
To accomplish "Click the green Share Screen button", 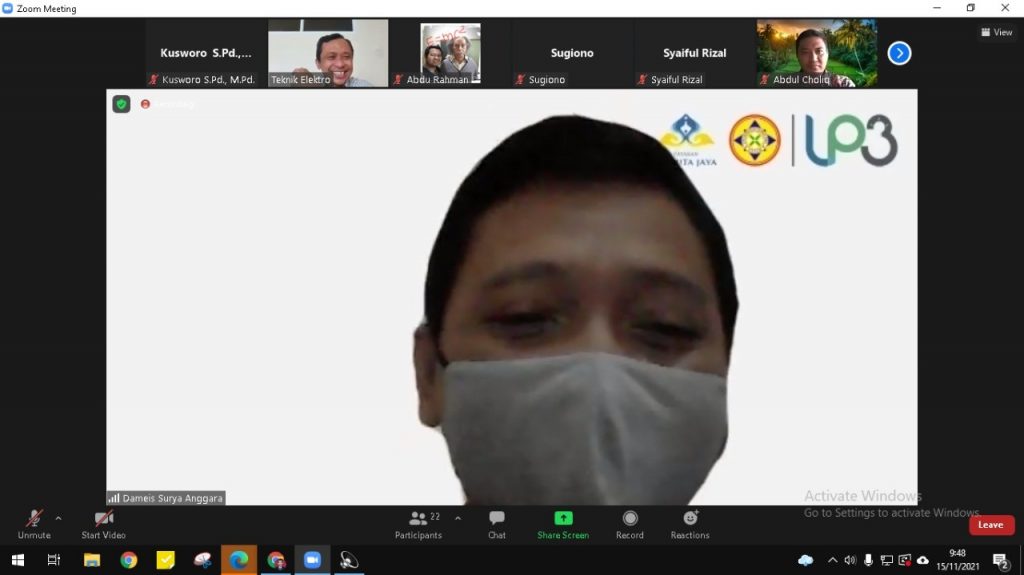I will pos(563,525).
